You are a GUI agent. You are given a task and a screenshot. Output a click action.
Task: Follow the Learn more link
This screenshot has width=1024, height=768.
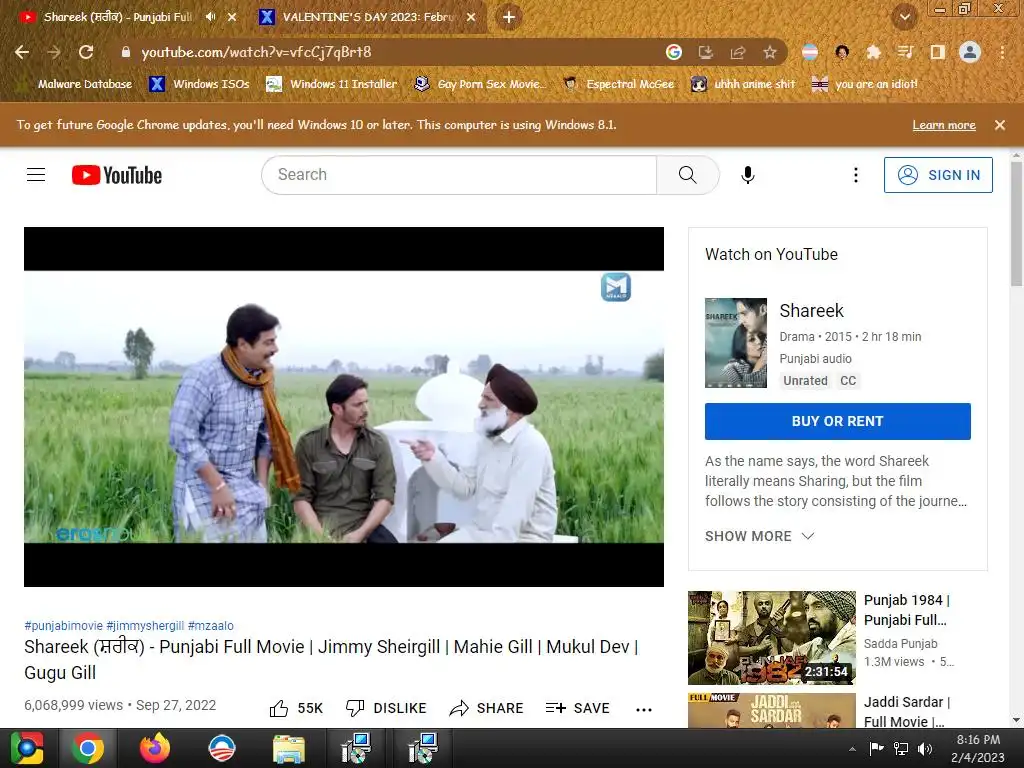pos(944,125)
